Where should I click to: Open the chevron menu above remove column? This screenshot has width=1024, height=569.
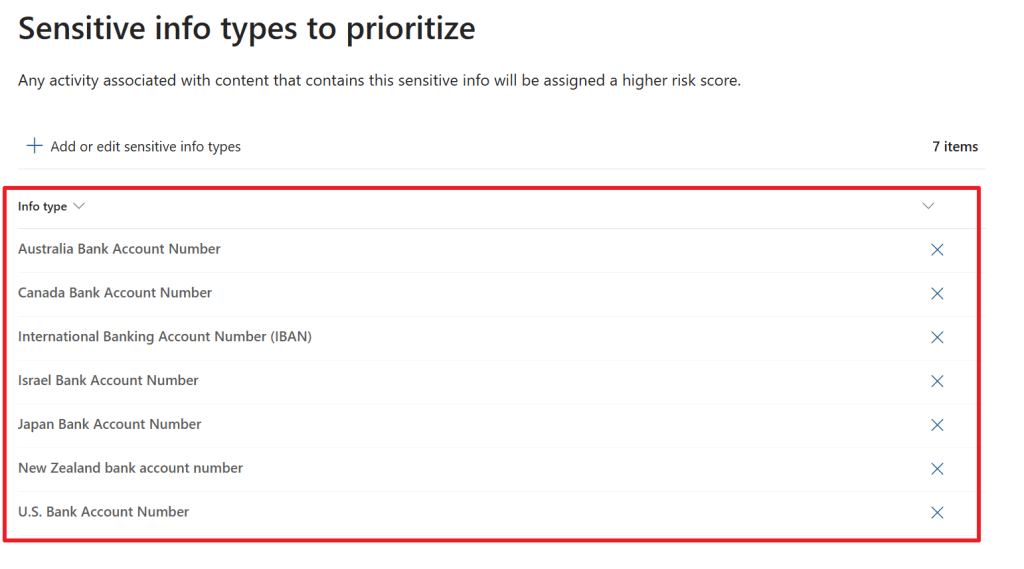click(928, 206)
